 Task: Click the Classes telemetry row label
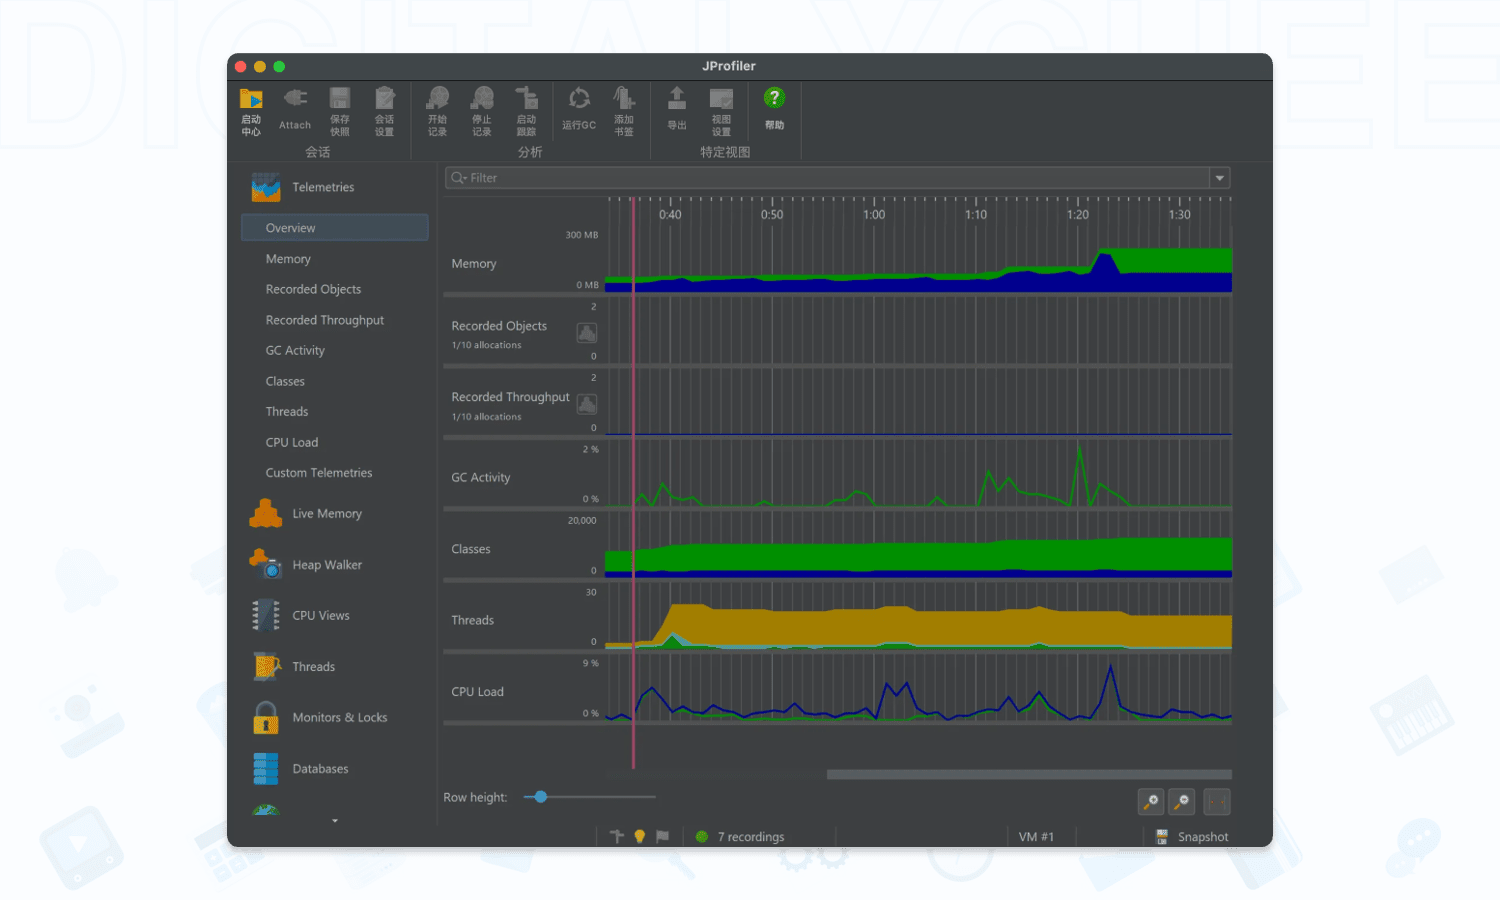pos(471,549)
